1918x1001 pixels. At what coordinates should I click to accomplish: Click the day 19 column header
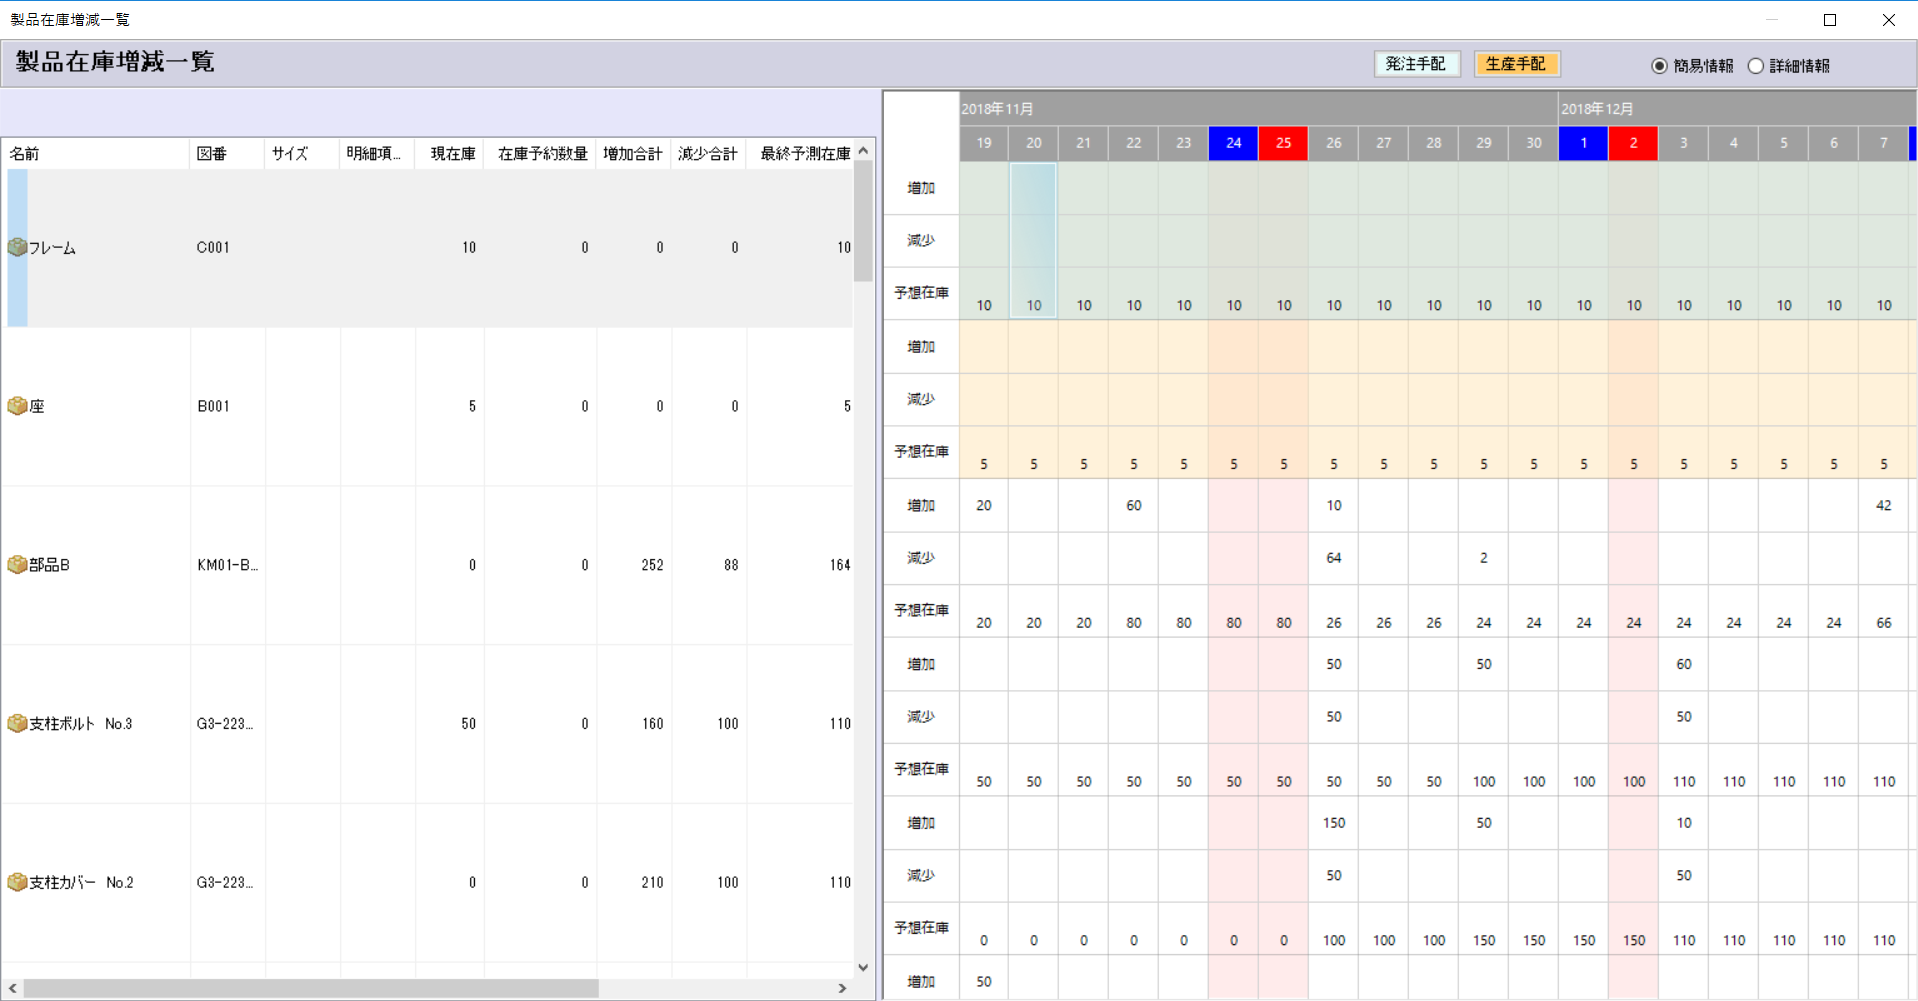point(984,143)
